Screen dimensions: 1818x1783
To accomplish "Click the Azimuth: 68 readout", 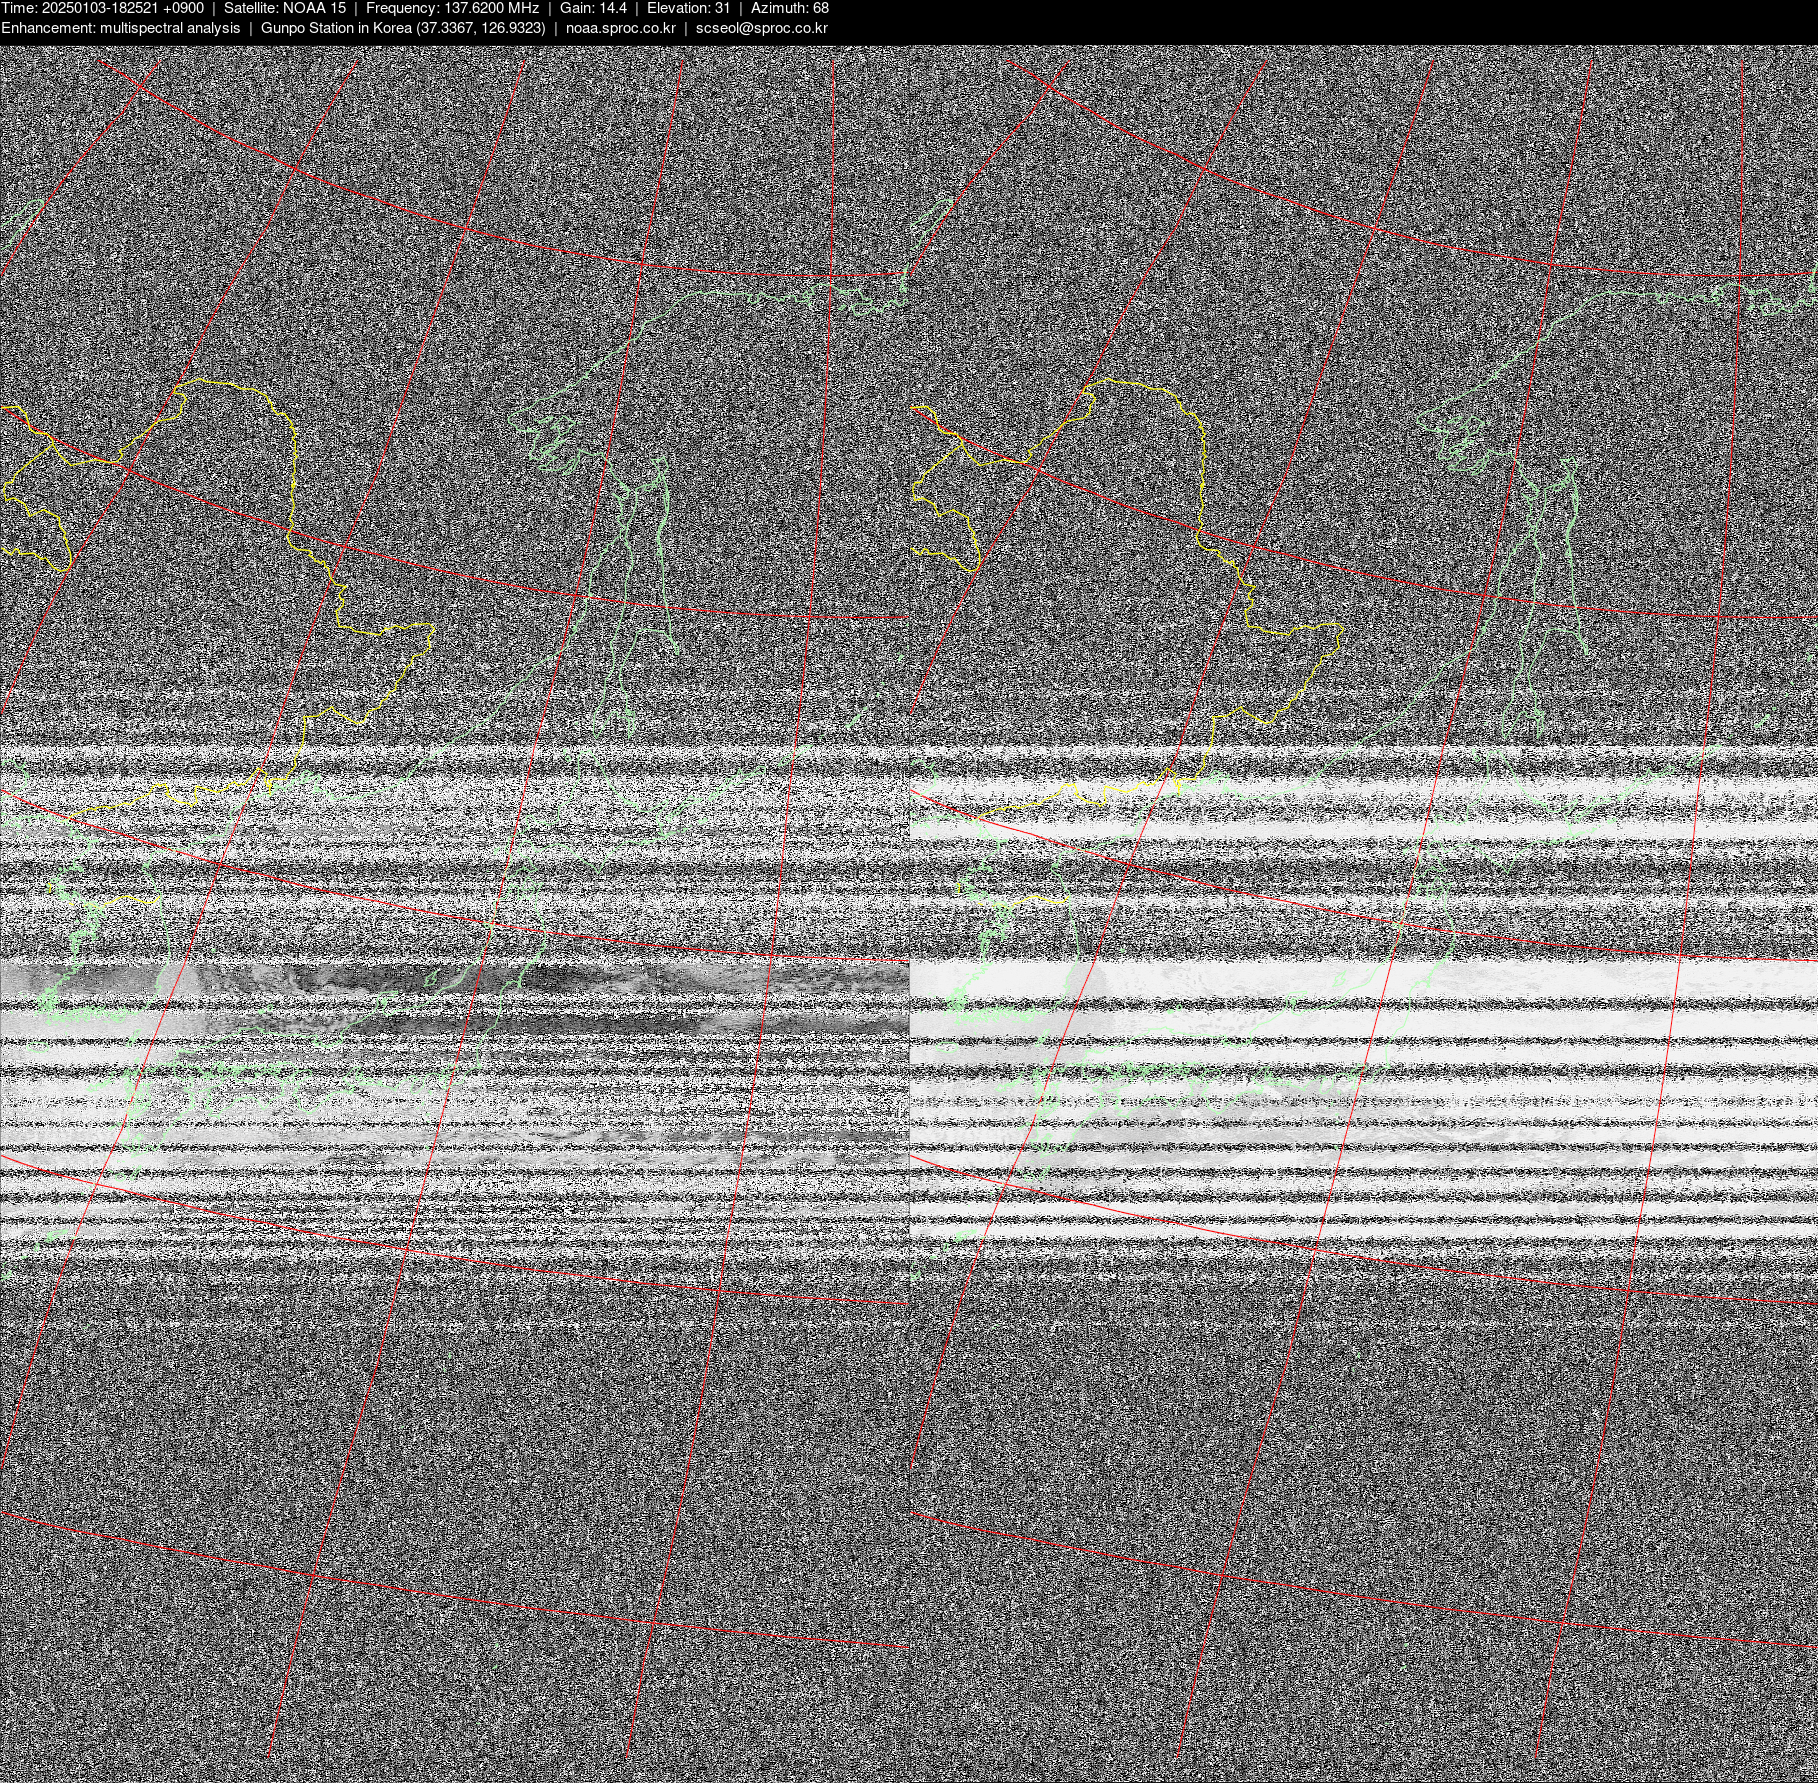I will click(789, 8).
